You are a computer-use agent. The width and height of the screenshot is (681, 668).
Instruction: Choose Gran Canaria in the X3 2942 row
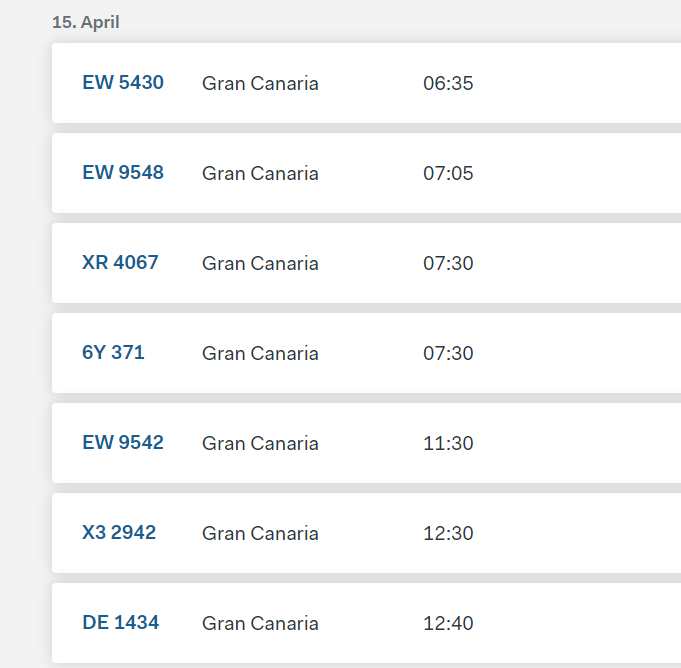260,533
